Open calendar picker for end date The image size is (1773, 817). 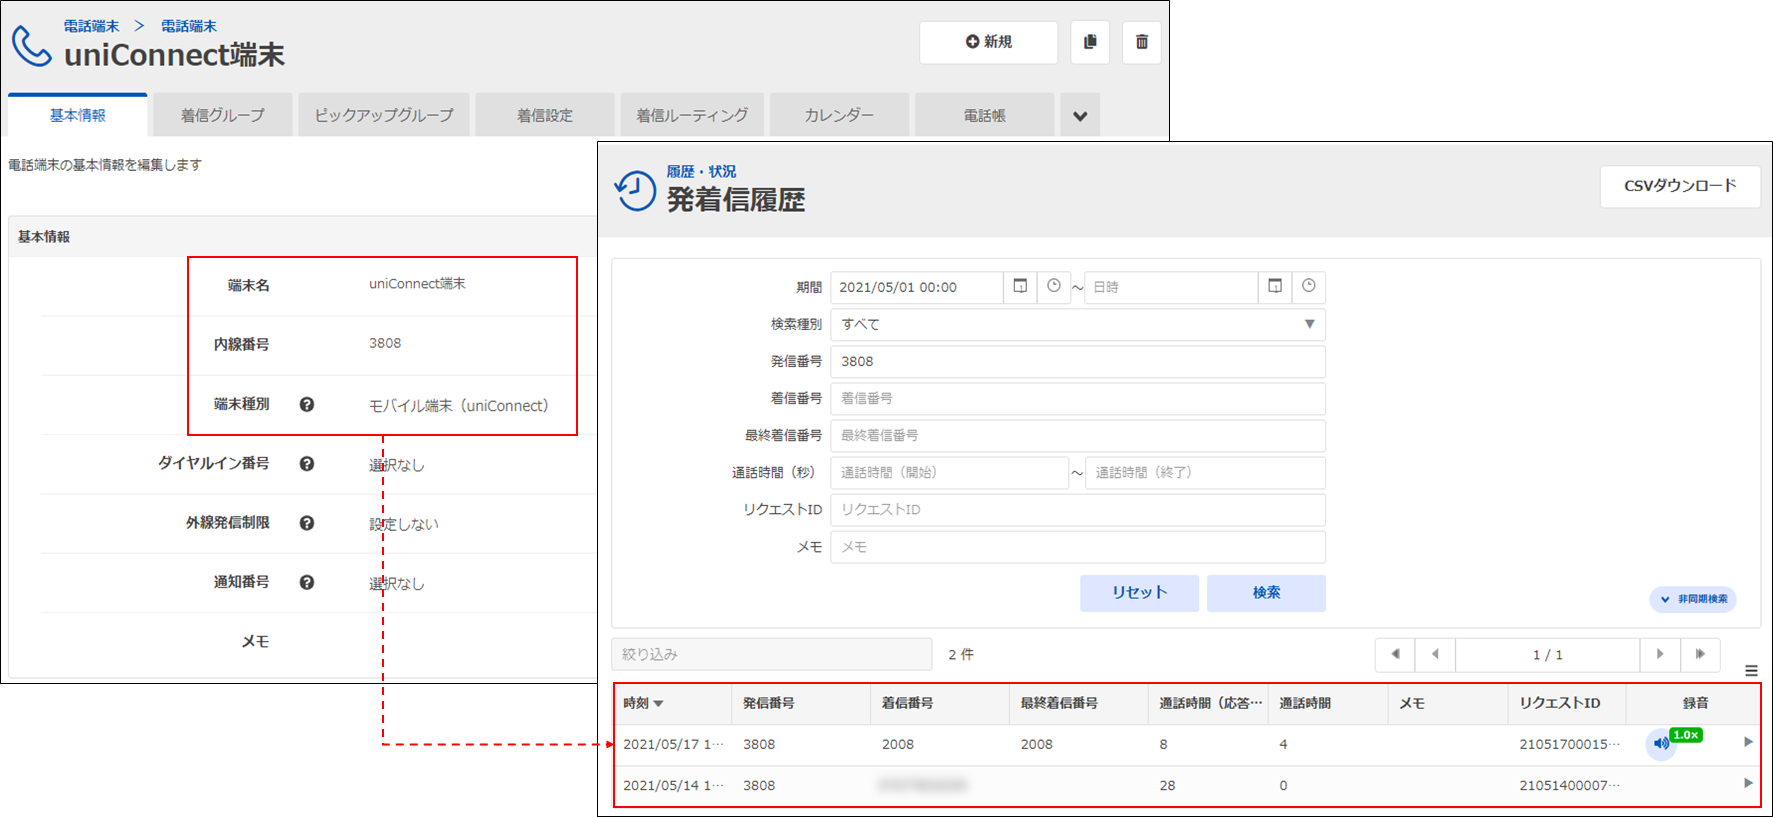(1275, 287)
